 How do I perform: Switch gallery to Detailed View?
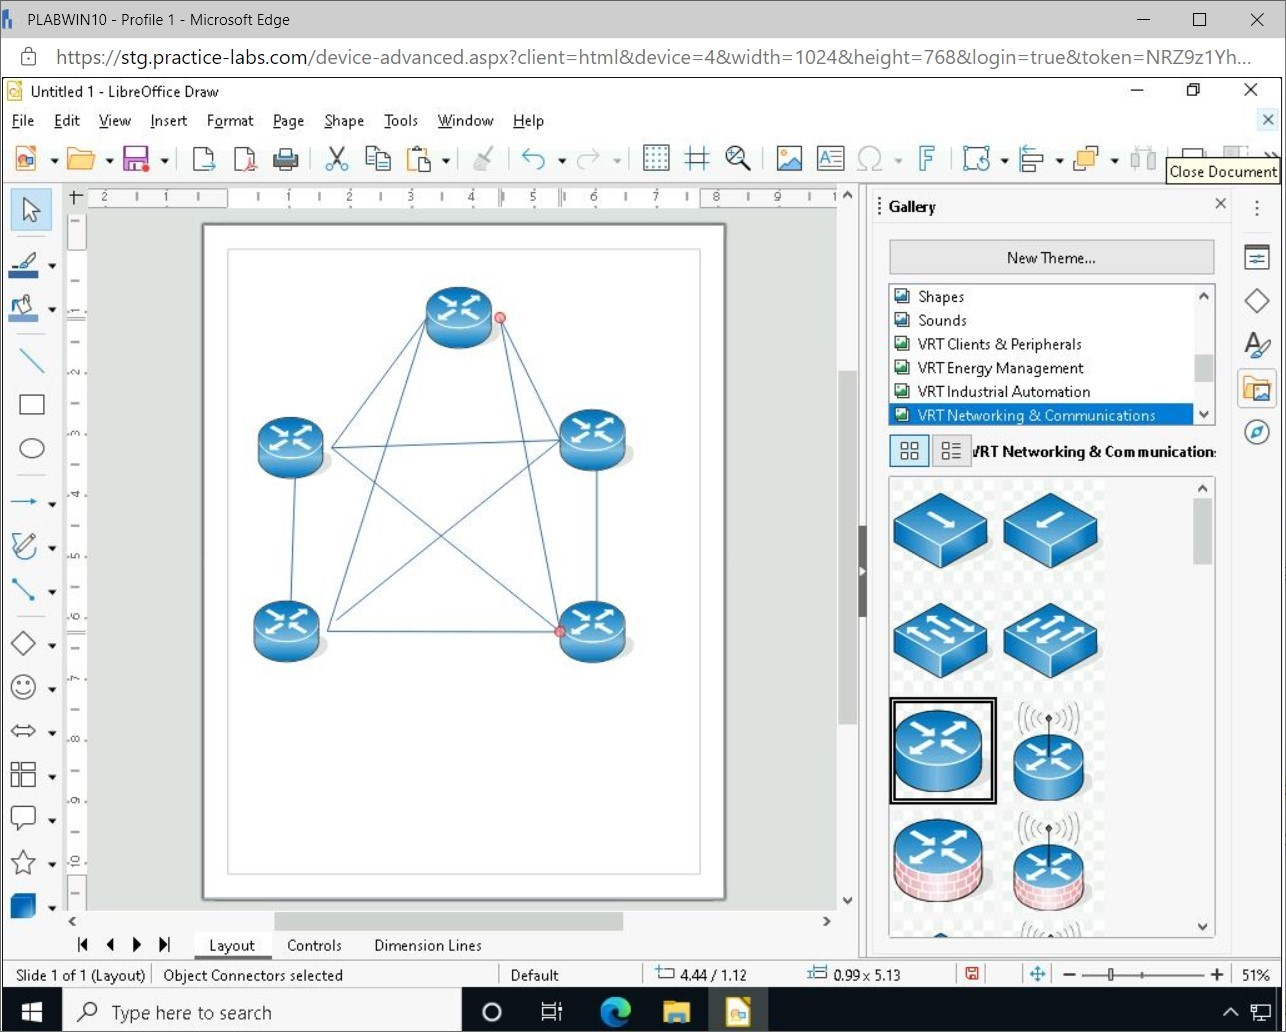[x=951, y=451]
